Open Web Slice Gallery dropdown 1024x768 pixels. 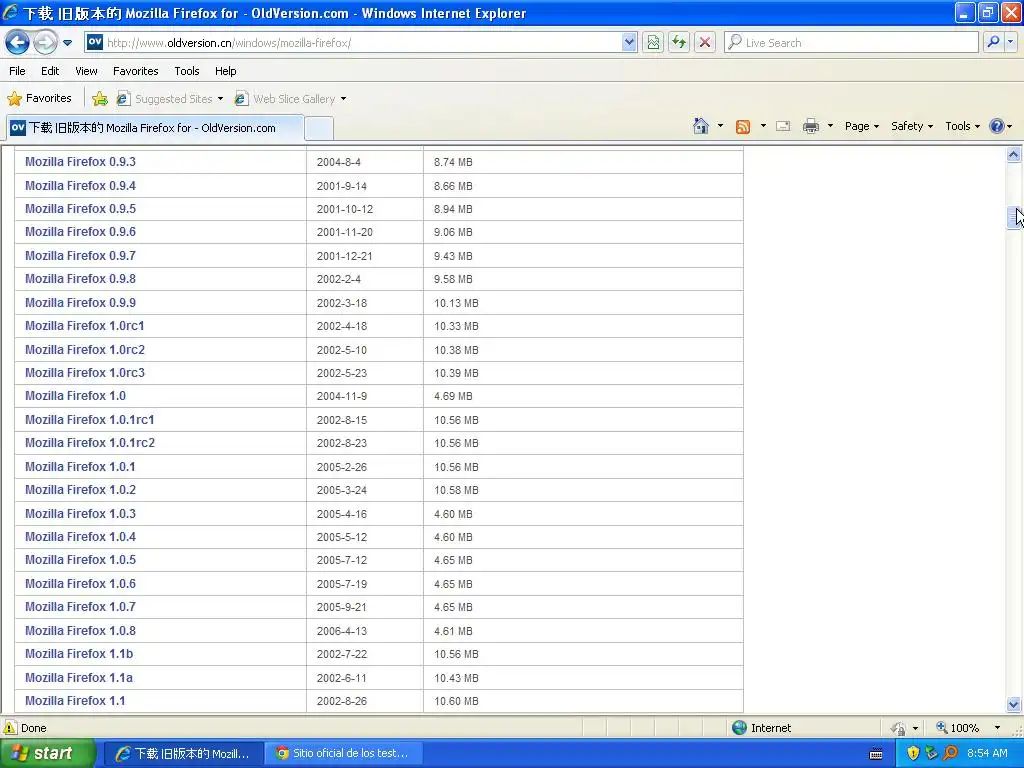point(291,99)
